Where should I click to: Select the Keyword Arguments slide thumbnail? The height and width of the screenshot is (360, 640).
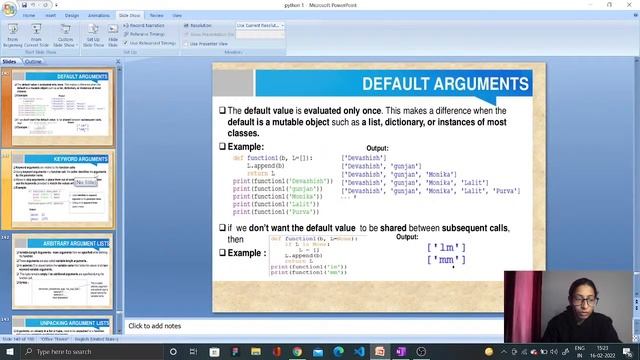coord(62,189)
